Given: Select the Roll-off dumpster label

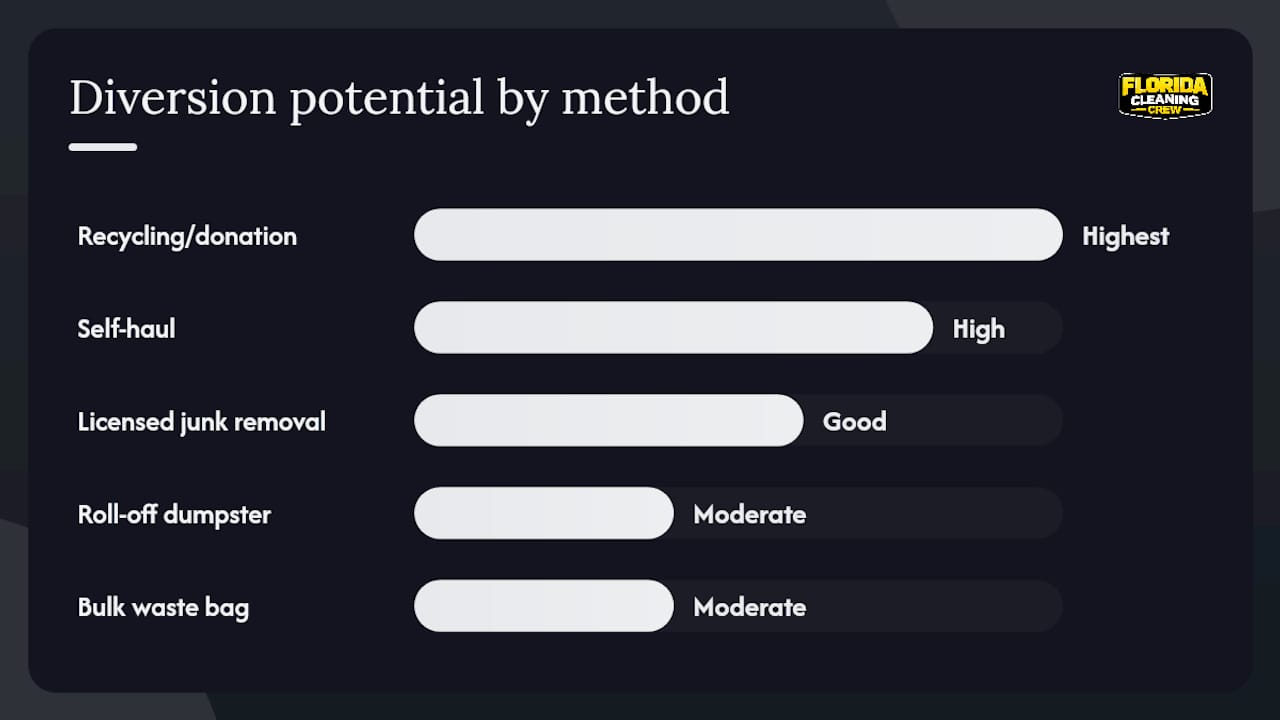Looking at the screenshot, I should coord(174,514).
